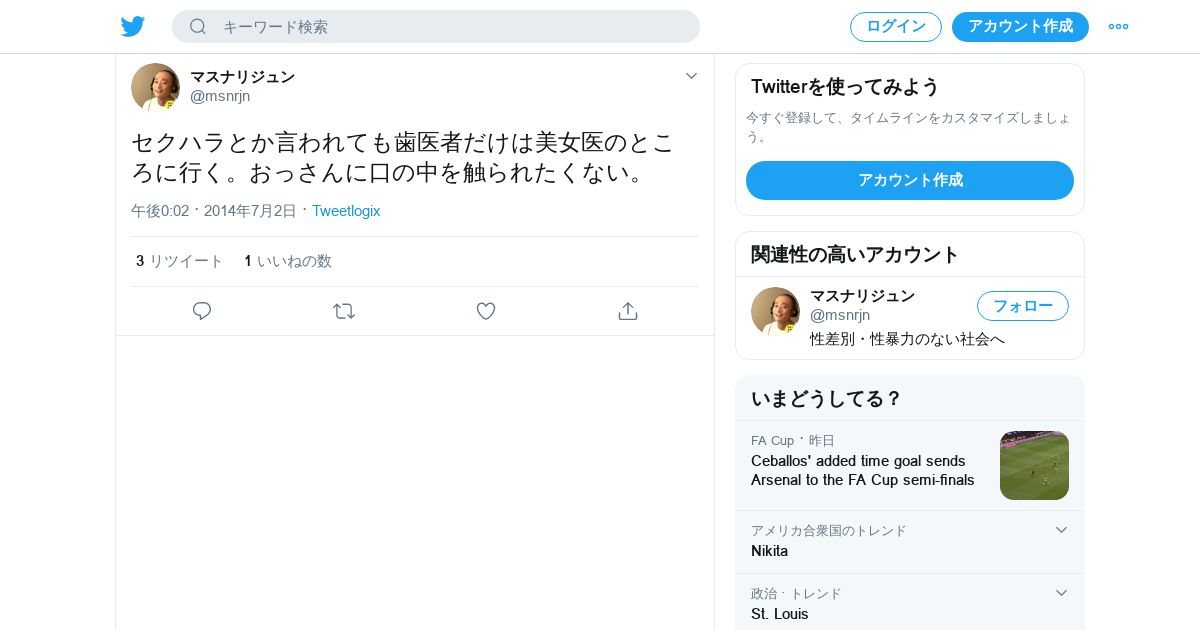Share the tweet via upload icon
This screenshot has height=630, width=1200.
628,311
